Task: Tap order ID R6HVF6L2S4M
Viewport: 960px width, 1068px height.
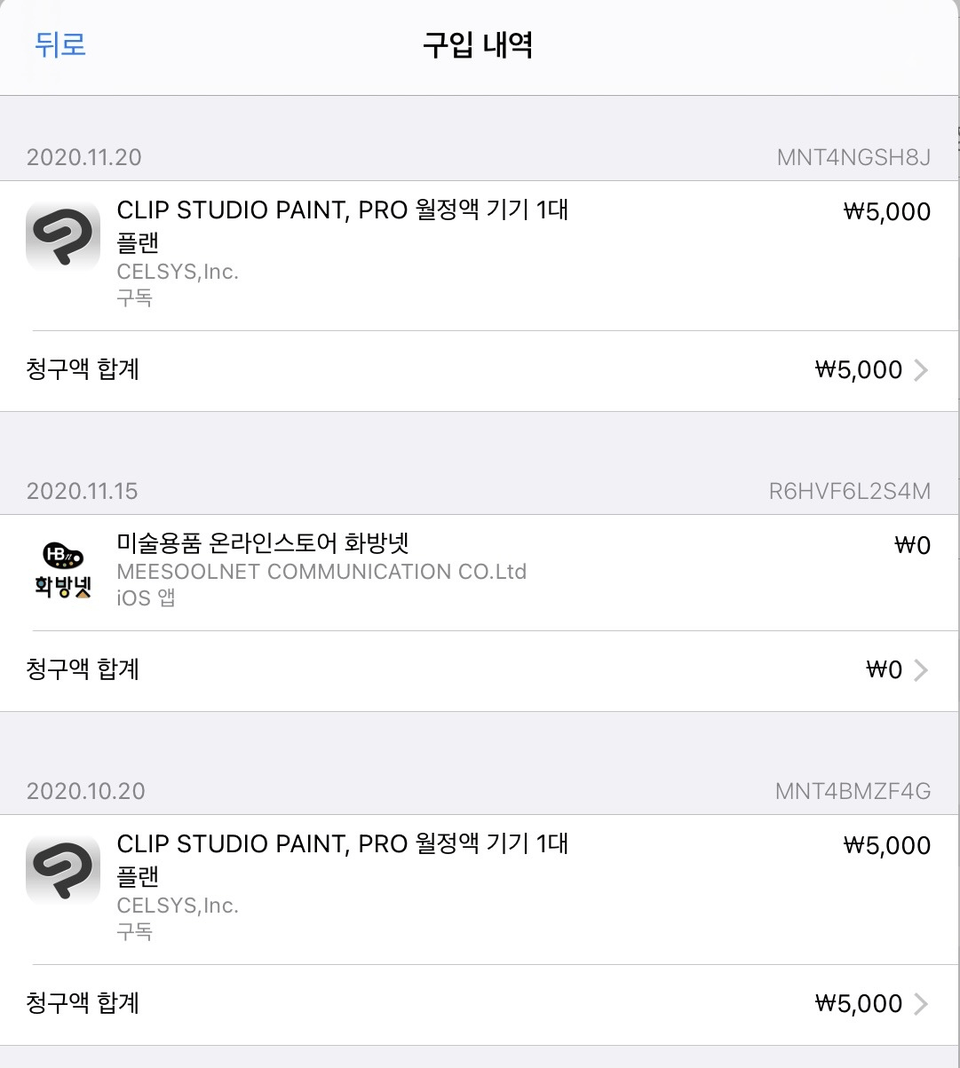Action: click(849, 491)
